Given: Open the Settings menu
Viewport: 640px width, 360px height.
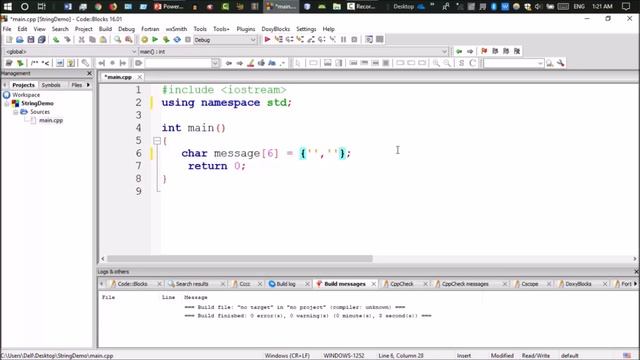Looking at the screenshot, I should 306,29.
